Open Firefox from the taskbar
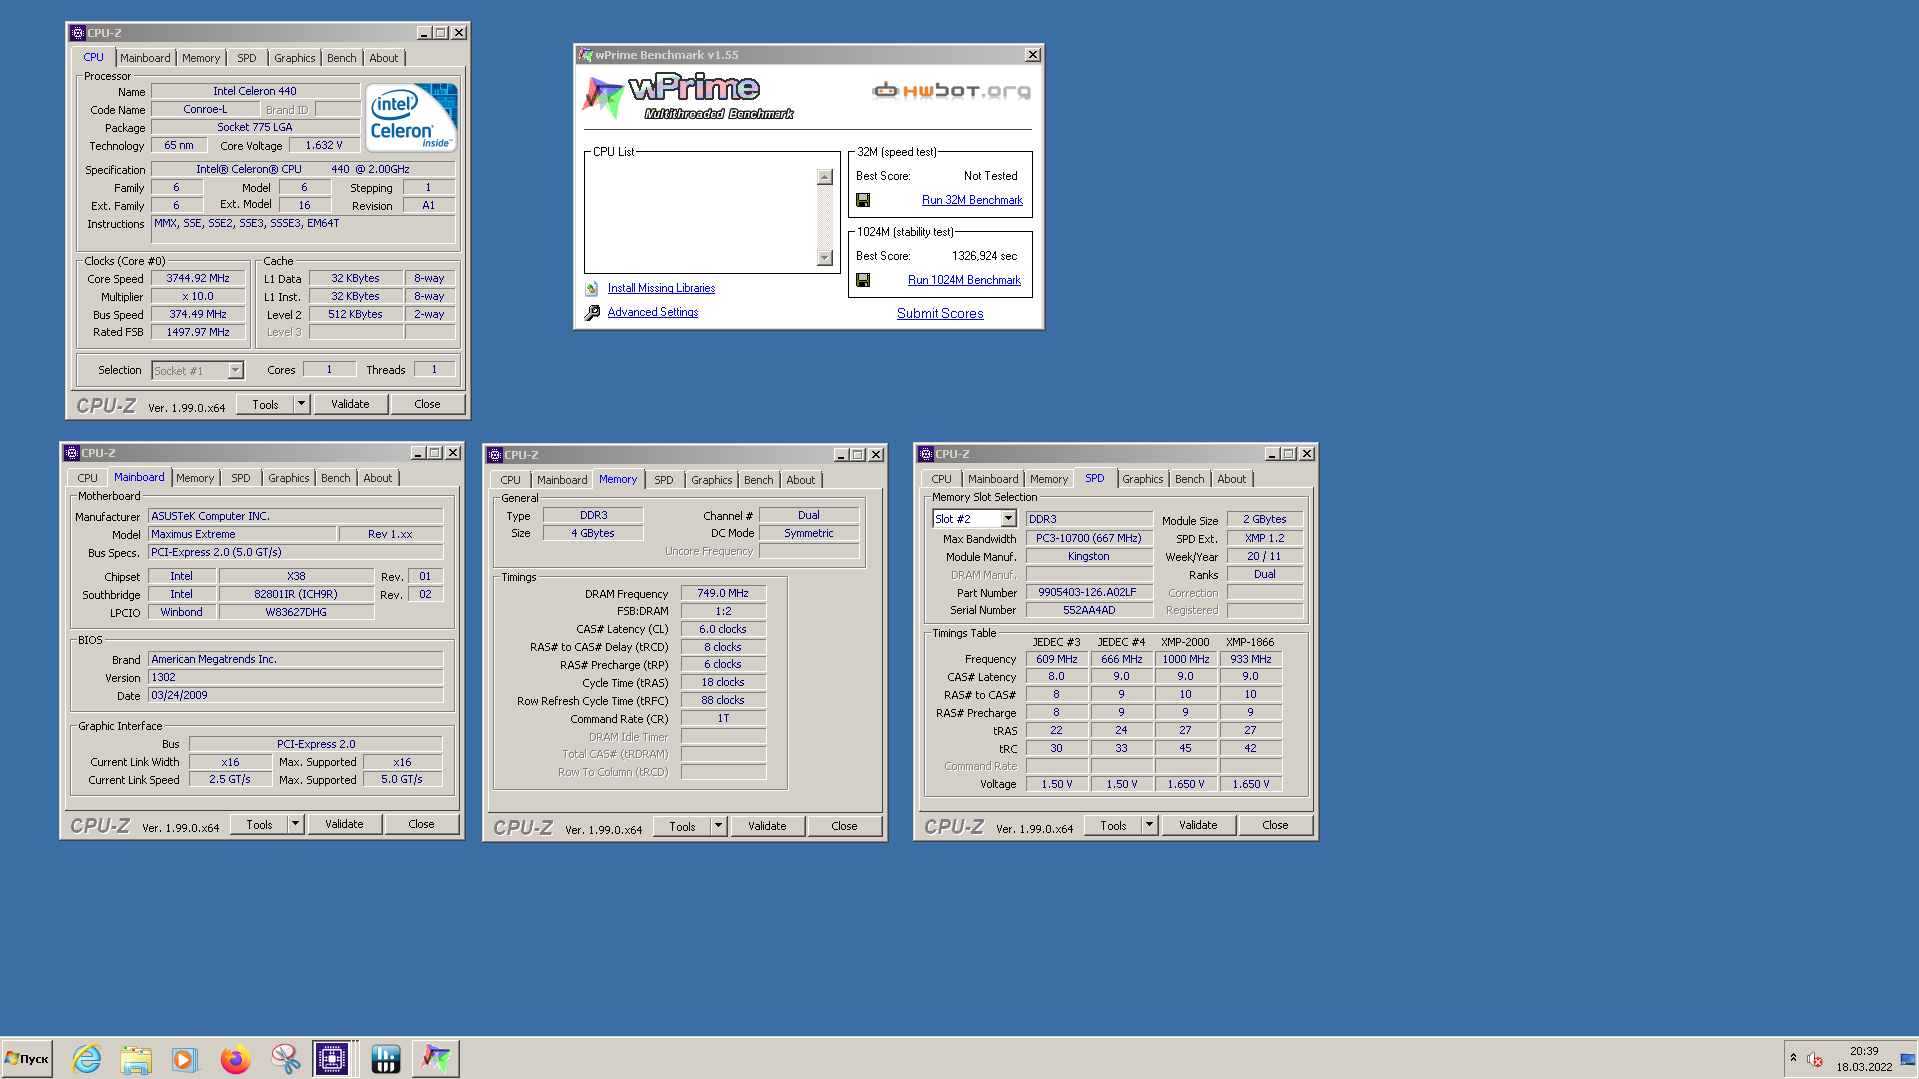 pos(235,1058)
